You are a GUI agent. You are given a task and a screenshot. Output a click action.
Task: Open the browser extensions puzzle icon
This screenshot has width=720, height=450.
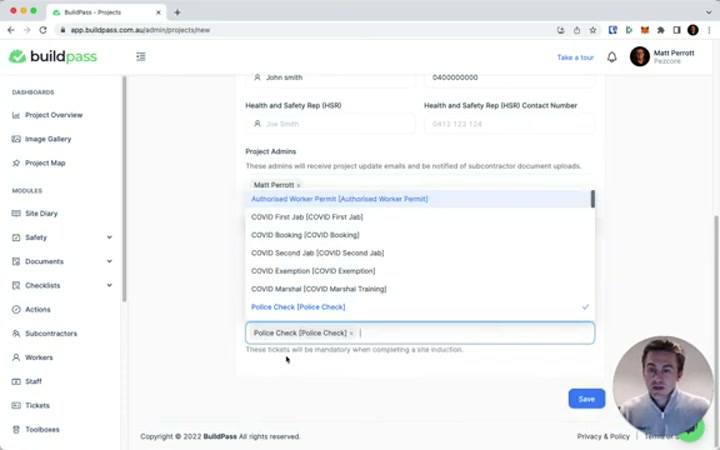click(x=661, y=30)
